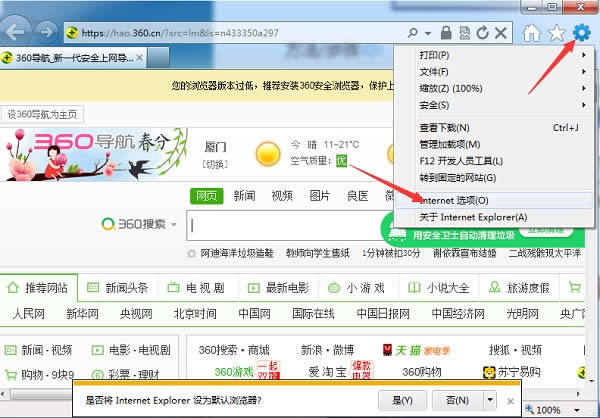Close the 360导航 tab
600x418 pixels.
pyautogui.click(x=139, y=58)
